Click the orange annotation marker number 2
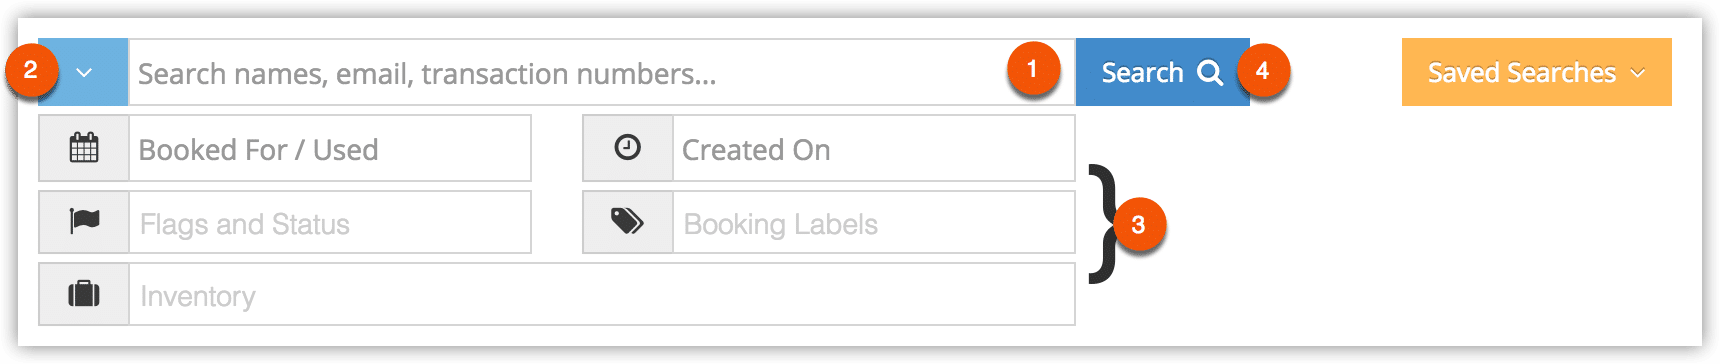1720x364 pixels. (31, 69)
